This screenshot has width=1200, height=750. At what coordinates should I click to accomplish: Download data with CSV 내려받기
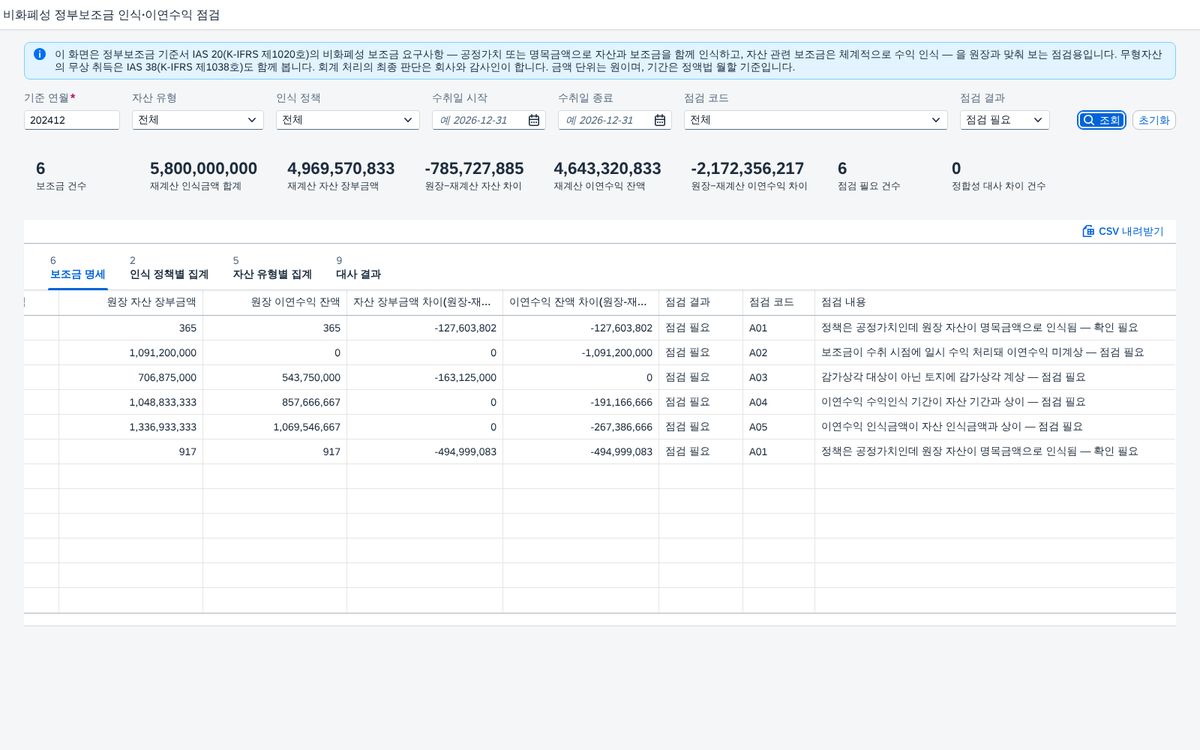click(x=1123, y=231)
